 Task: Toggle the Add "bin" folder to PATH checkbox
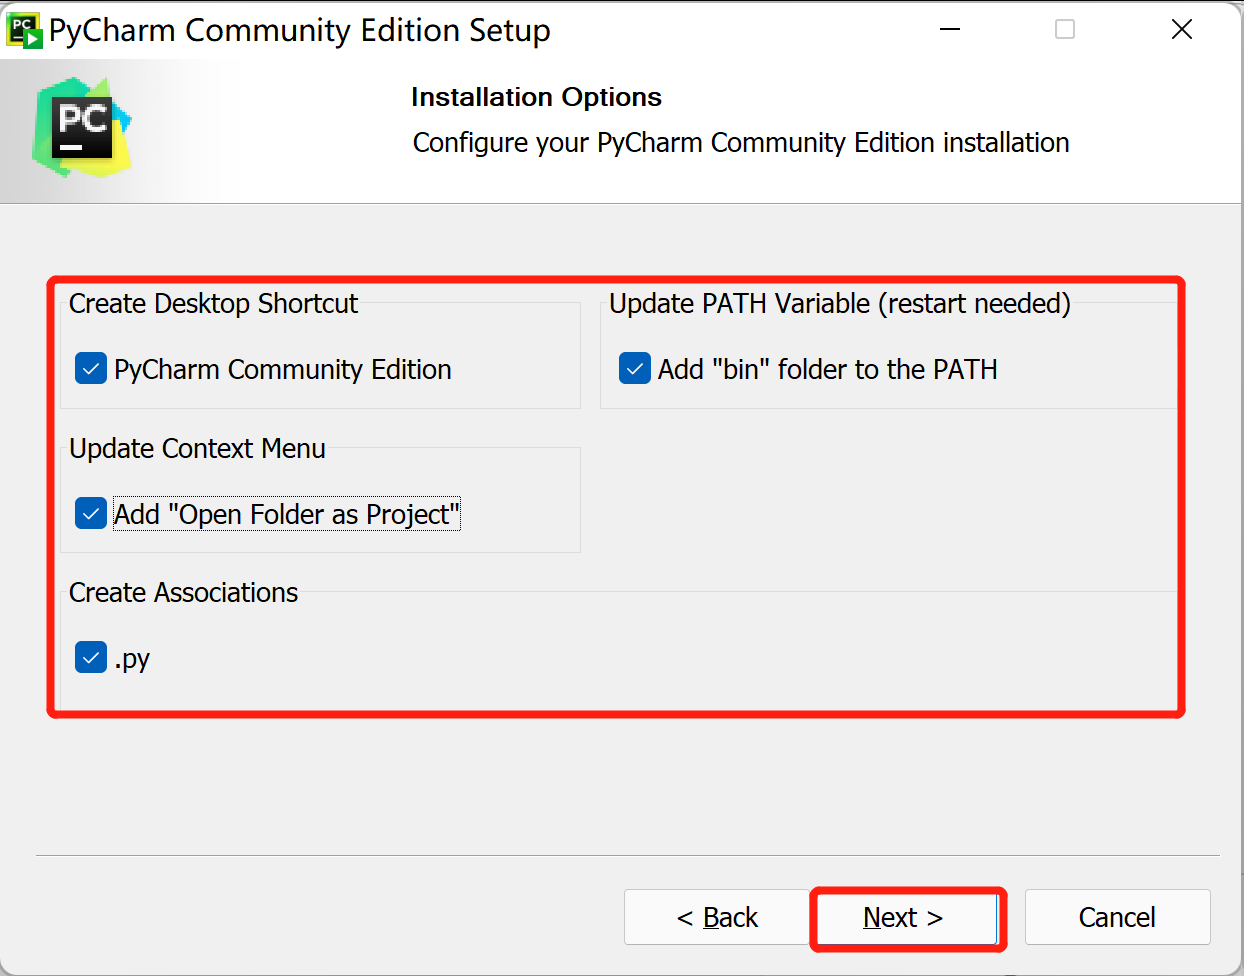pos(635,369)
